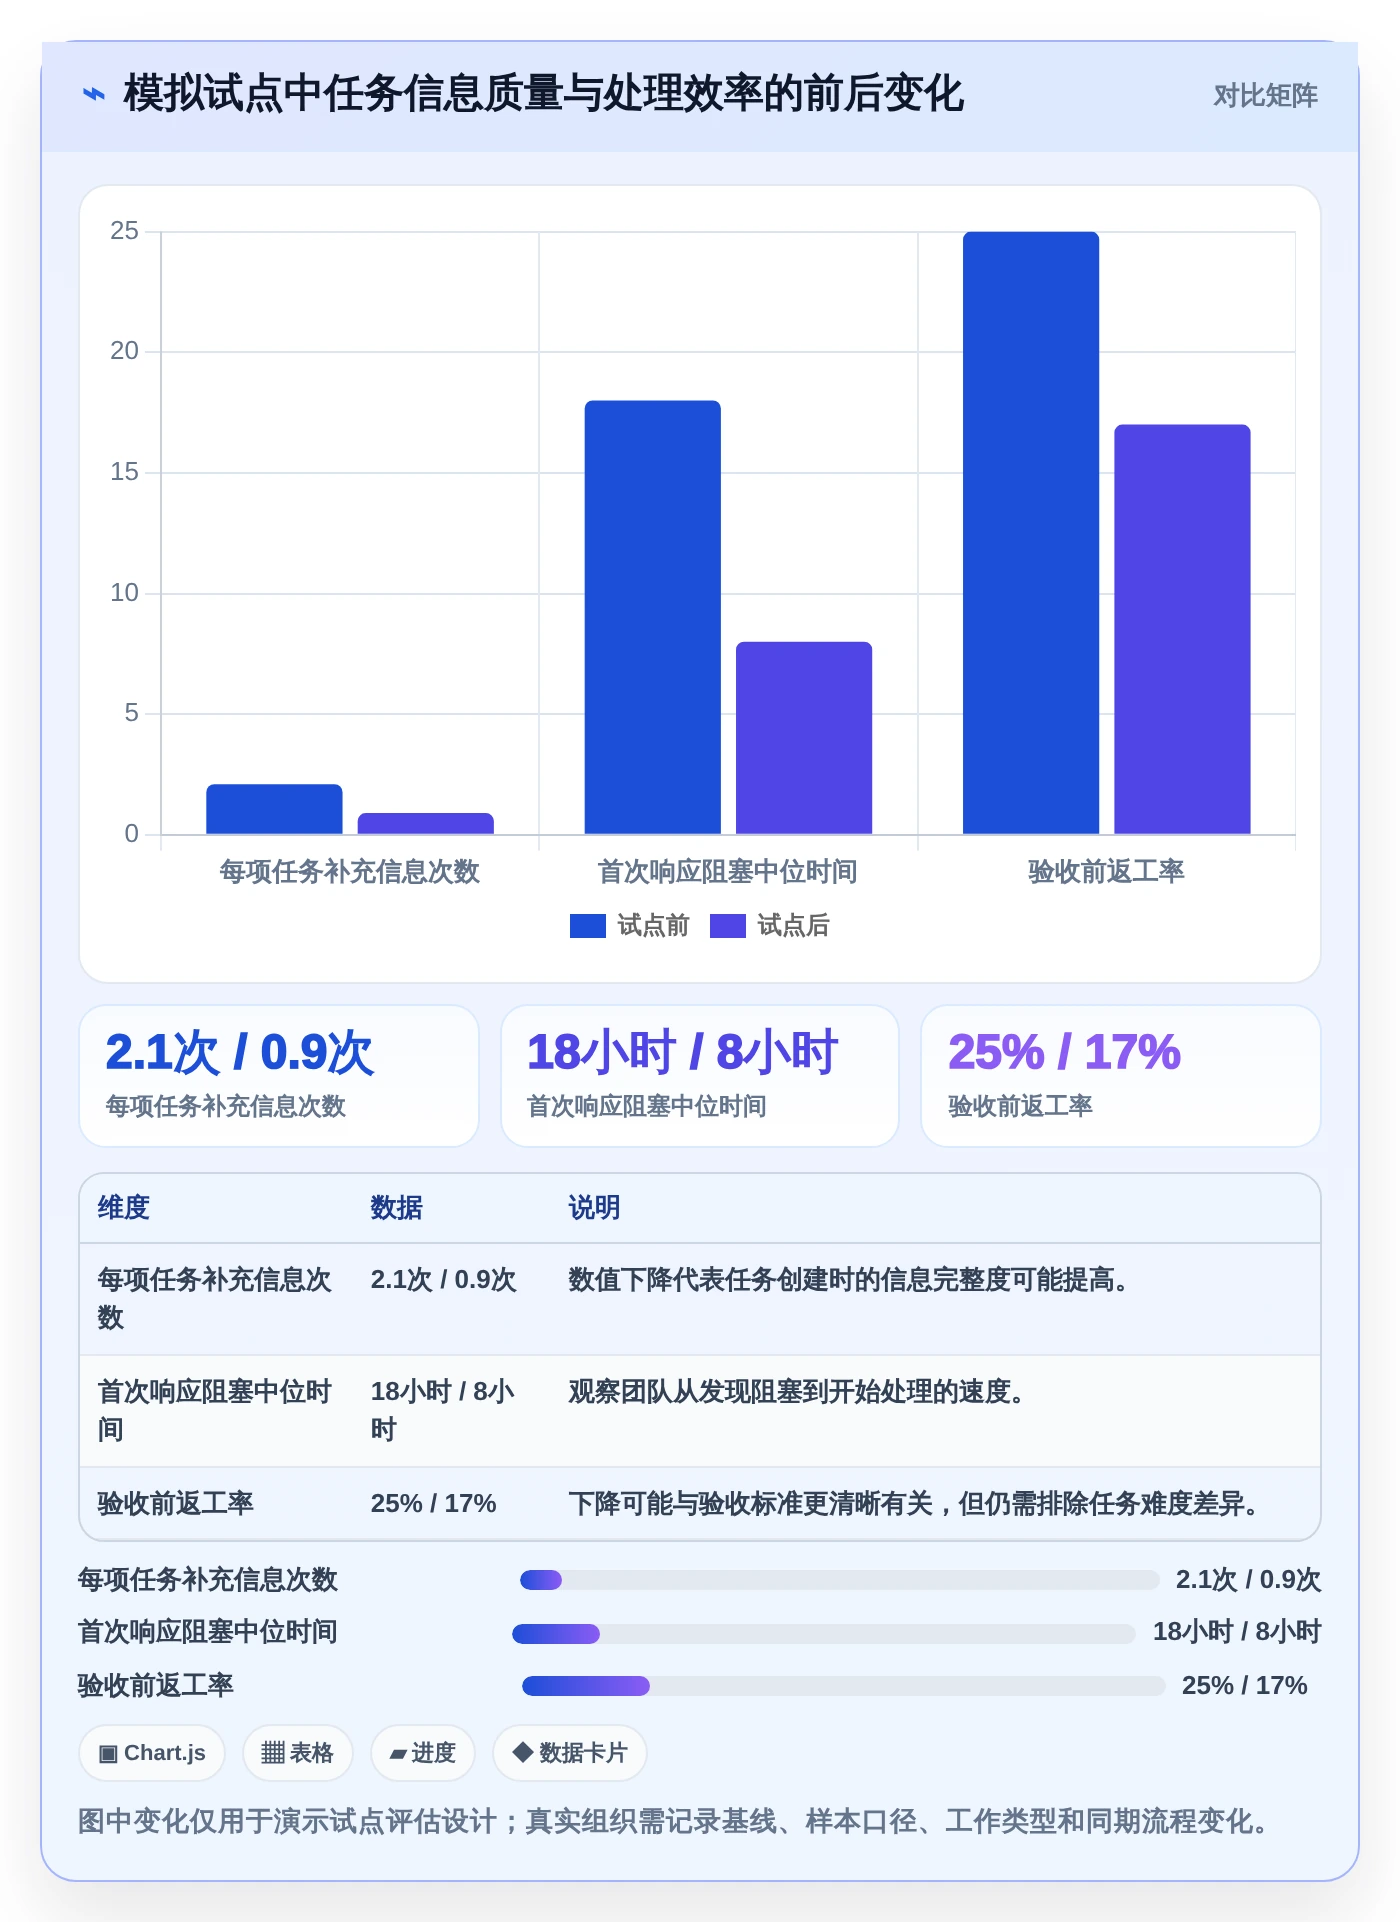Click the 对比矩阵 label in header
This screenshot has width=1400, height=1922.
point(1265,96)
